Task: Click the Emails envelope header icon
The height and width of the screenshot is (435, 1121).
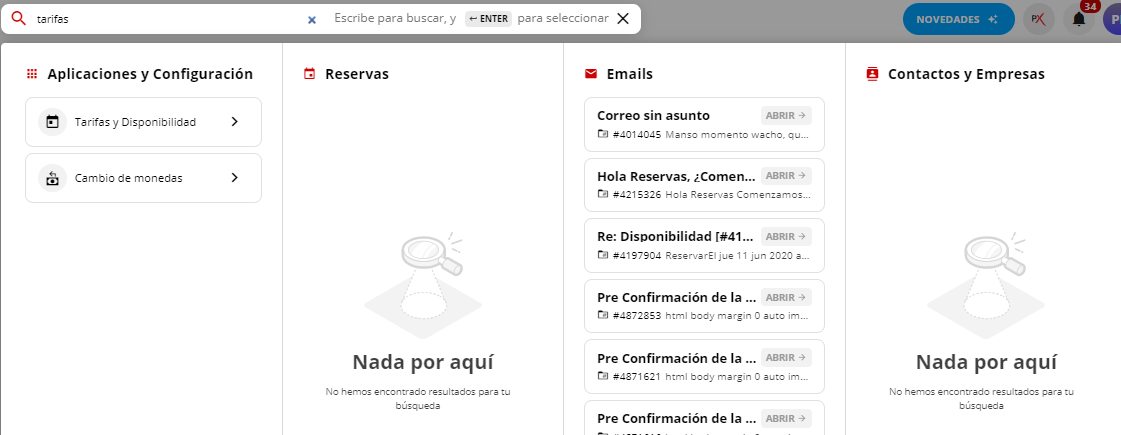Action: tap(591, 74)
